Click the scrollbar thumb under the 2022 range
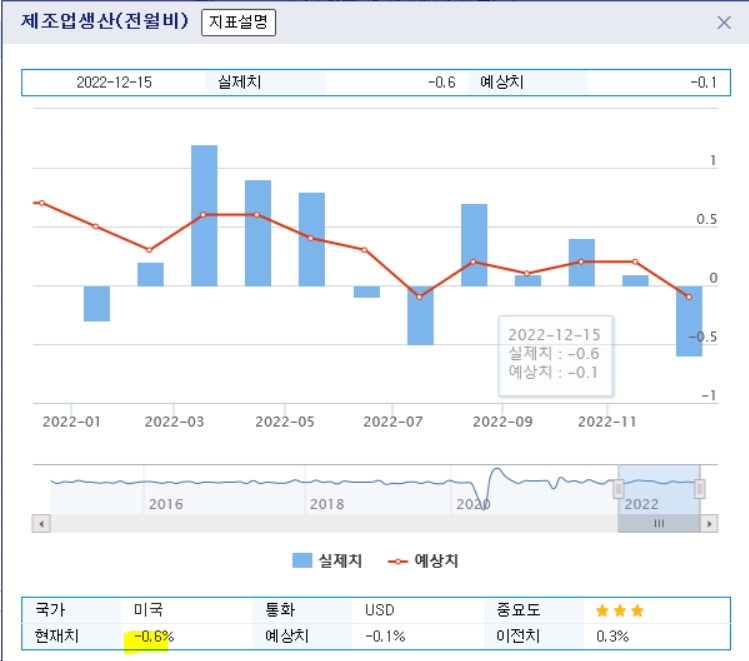The width and height of the screenshot is (749, 661). tap(659, 524)
